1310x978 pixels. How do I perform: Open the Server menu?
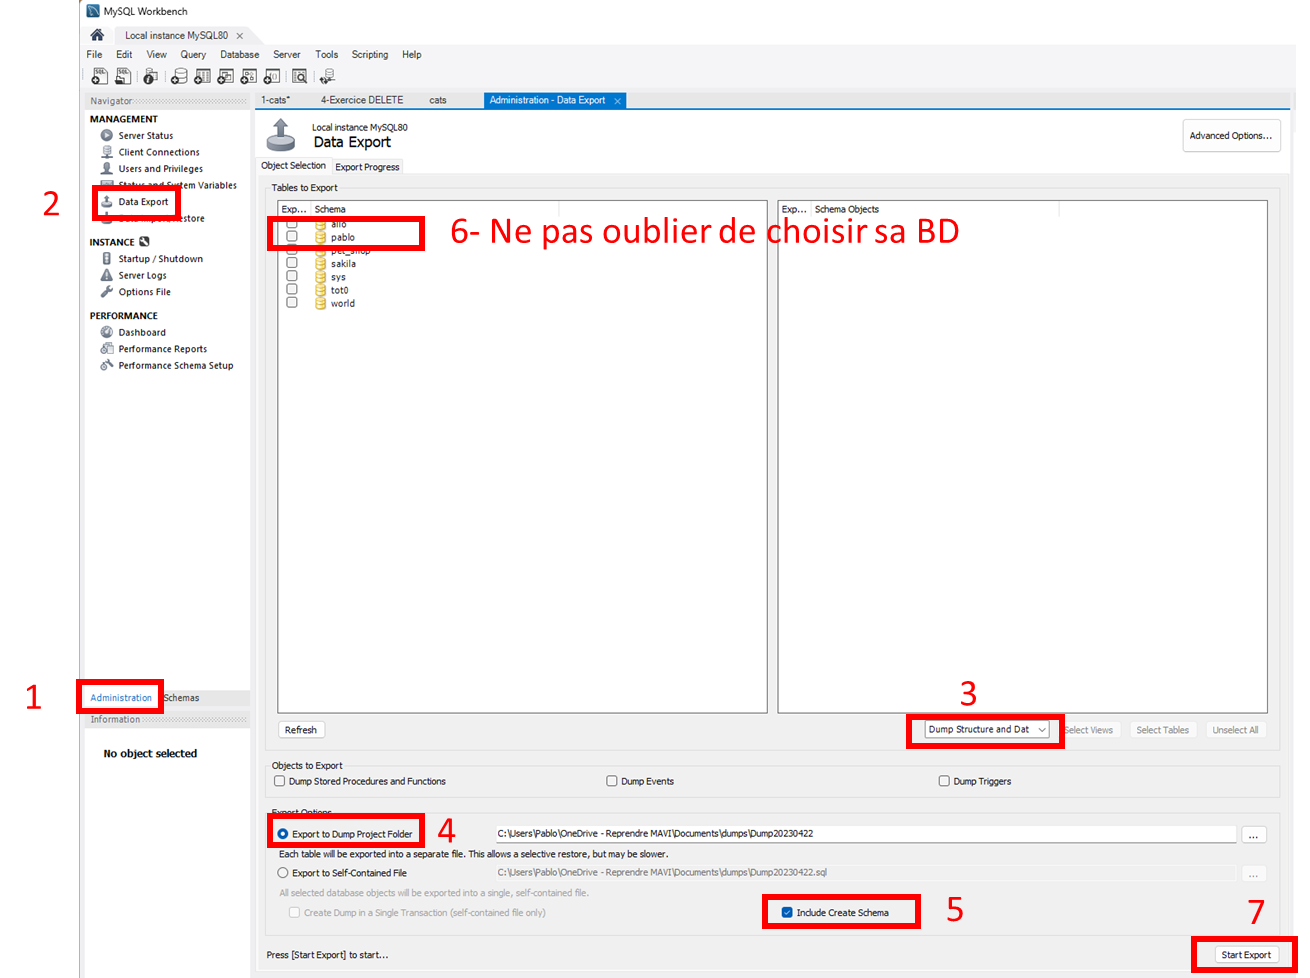pos(287,55)
